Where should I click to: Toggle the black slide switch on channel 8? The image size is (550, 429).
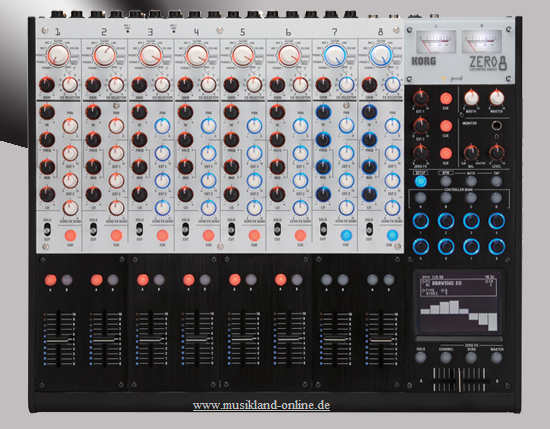[369, 229]
